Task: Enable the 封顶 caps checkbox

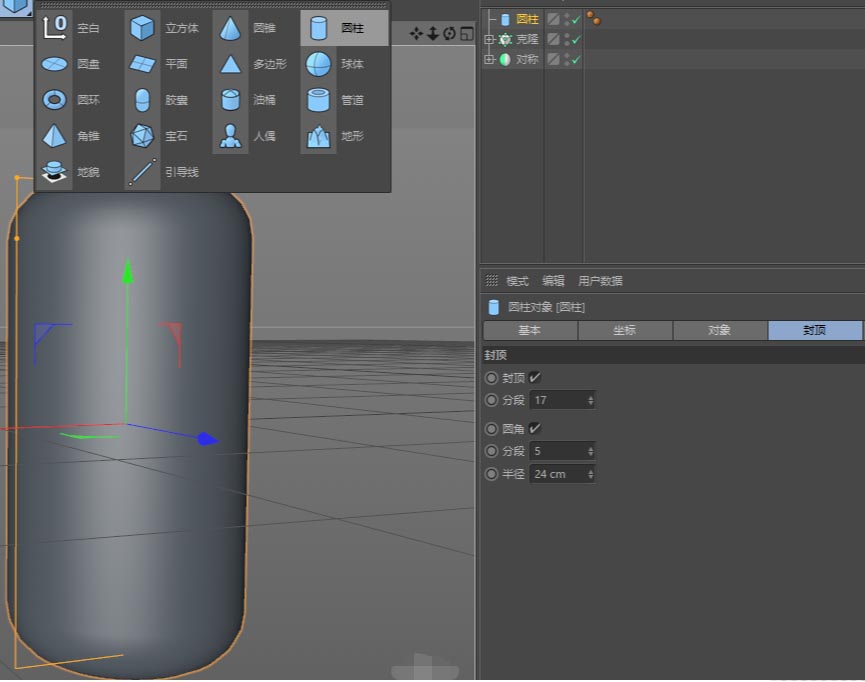Action: (x=536, y=377)
